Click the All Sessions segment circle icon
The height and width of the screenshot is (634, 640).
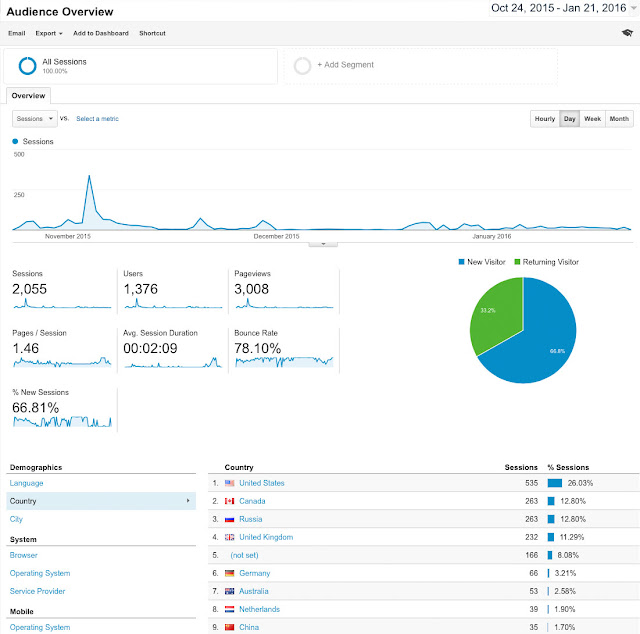tap(27, 66)
